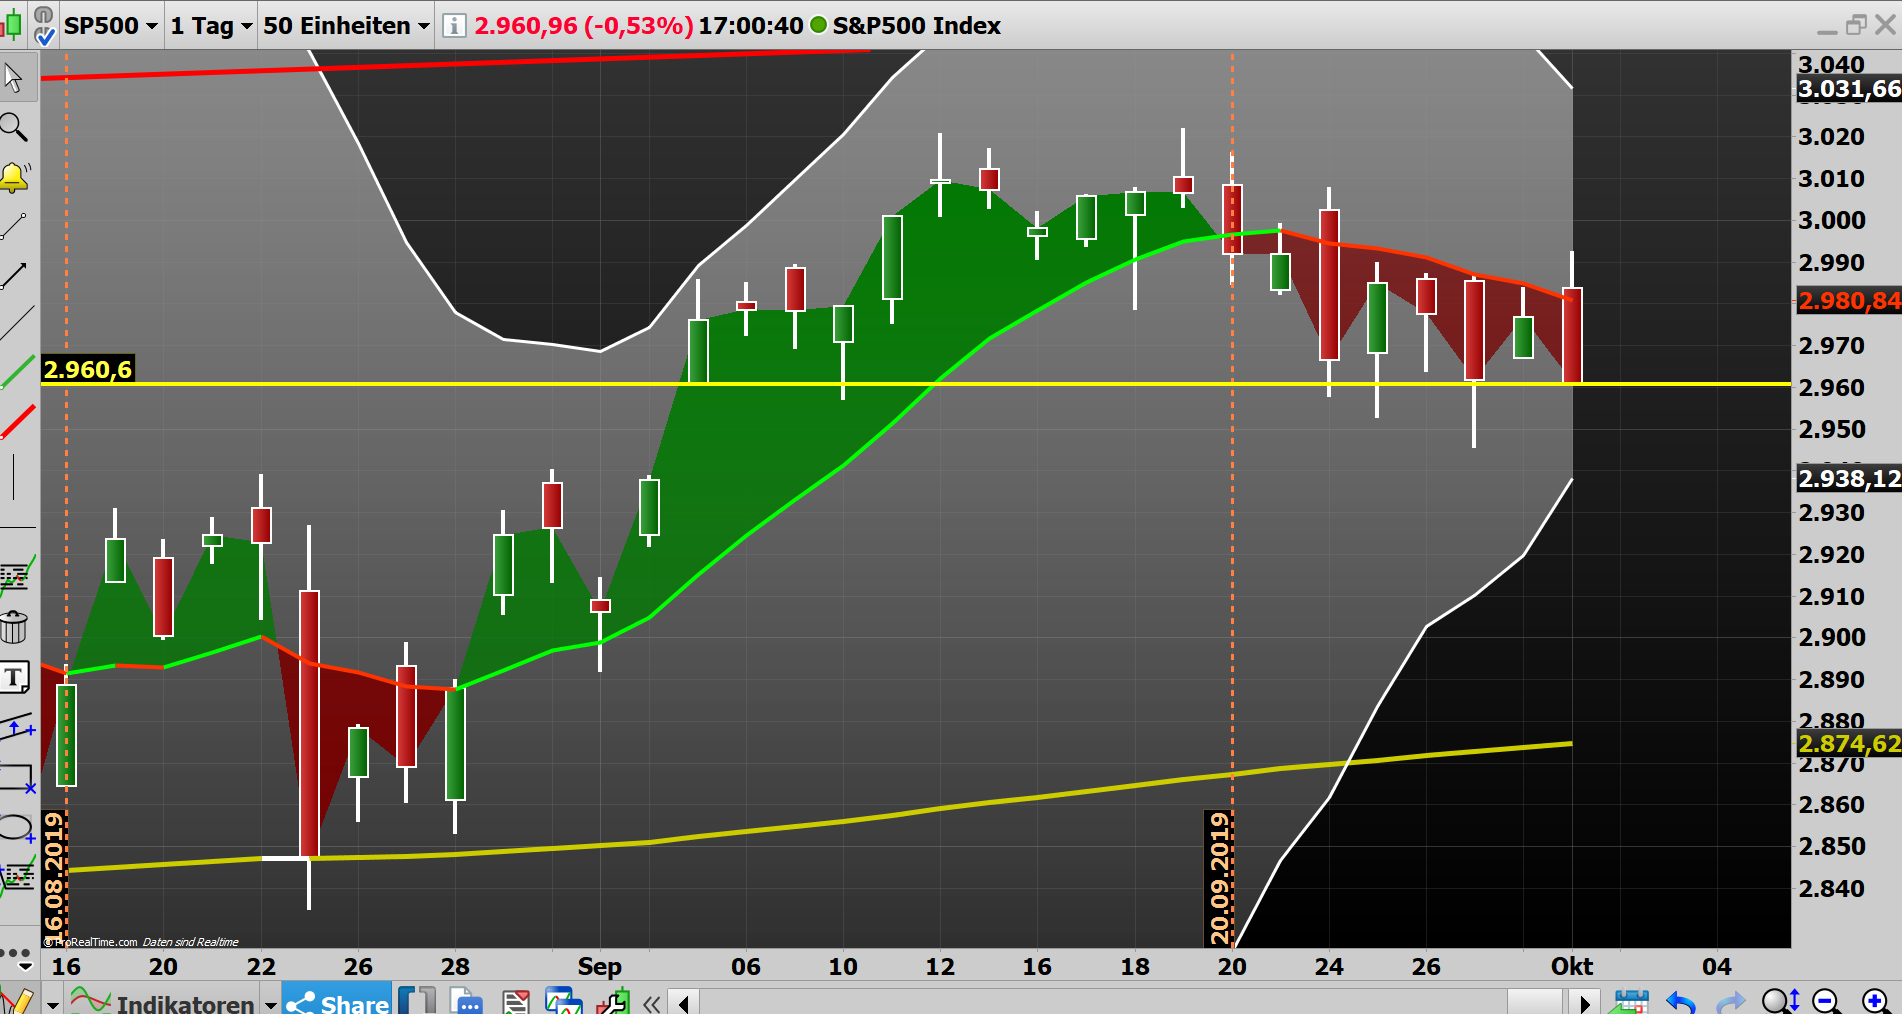Click the price quote 2.960,96 (-0,53%)
The height and width of the screenshot is (1014, 1902).
tap(583, 25)
